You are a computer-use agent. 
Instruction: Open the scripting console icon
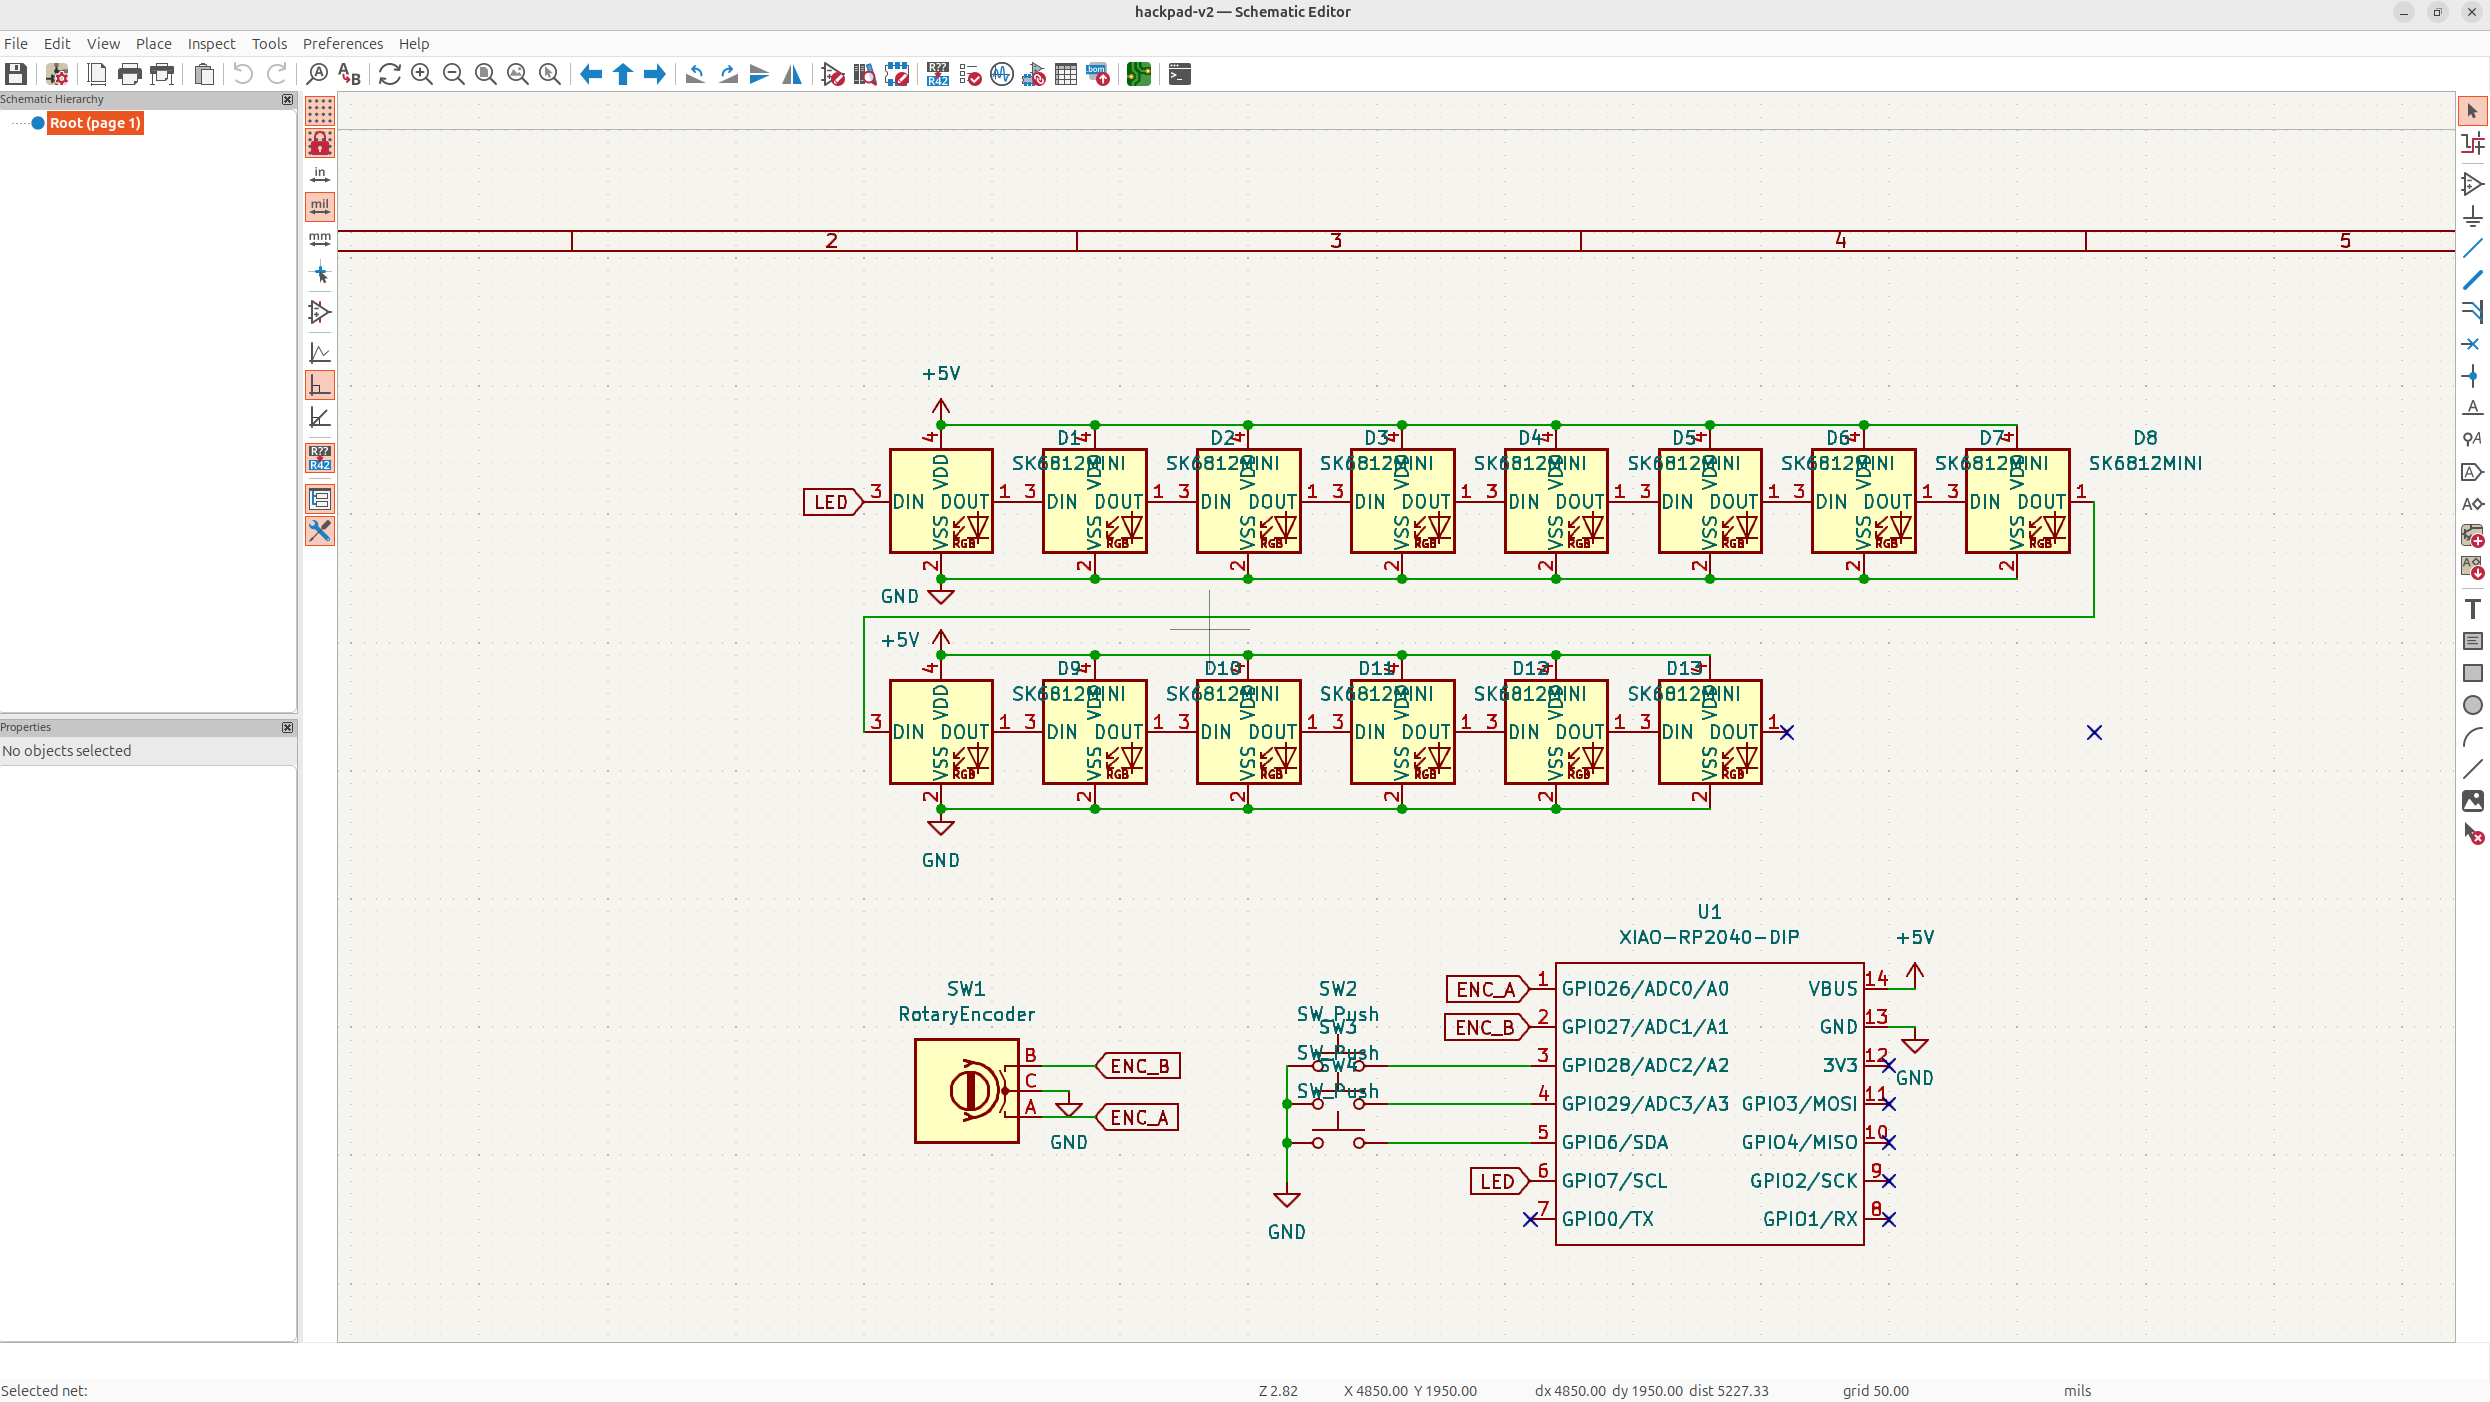[x=1180, y=74]
